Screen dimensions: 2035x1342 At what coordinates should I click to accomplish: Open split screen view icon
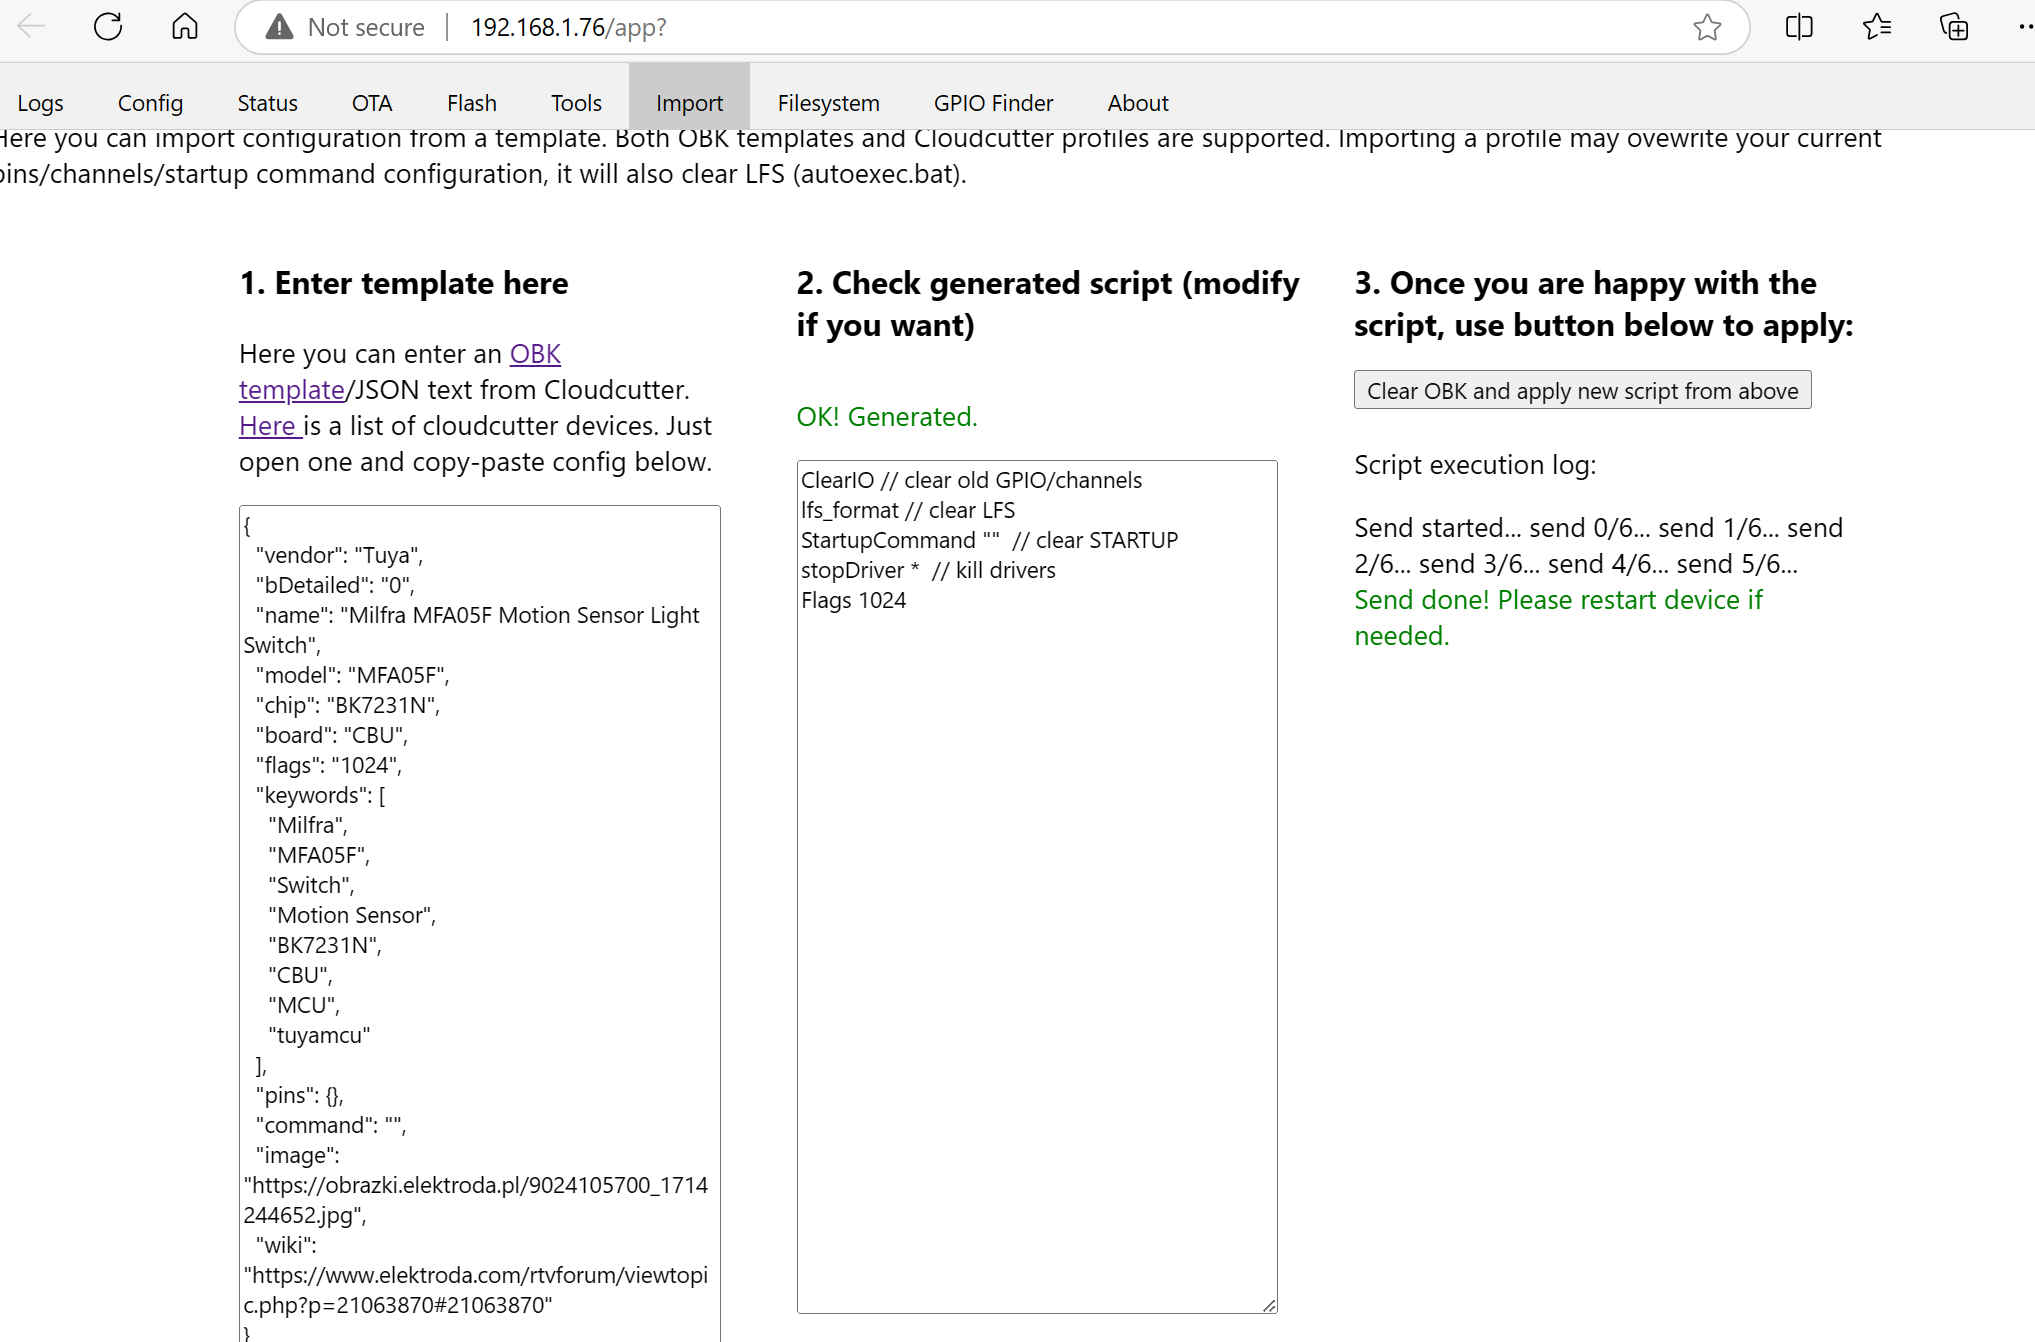pos(1799,27)
